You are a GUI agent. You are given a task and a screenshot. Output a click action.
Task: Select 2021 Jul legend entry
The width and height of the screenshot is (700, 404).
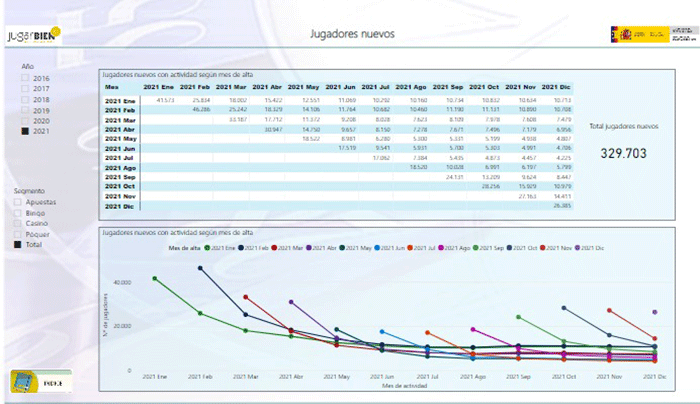tap(421, 248)
